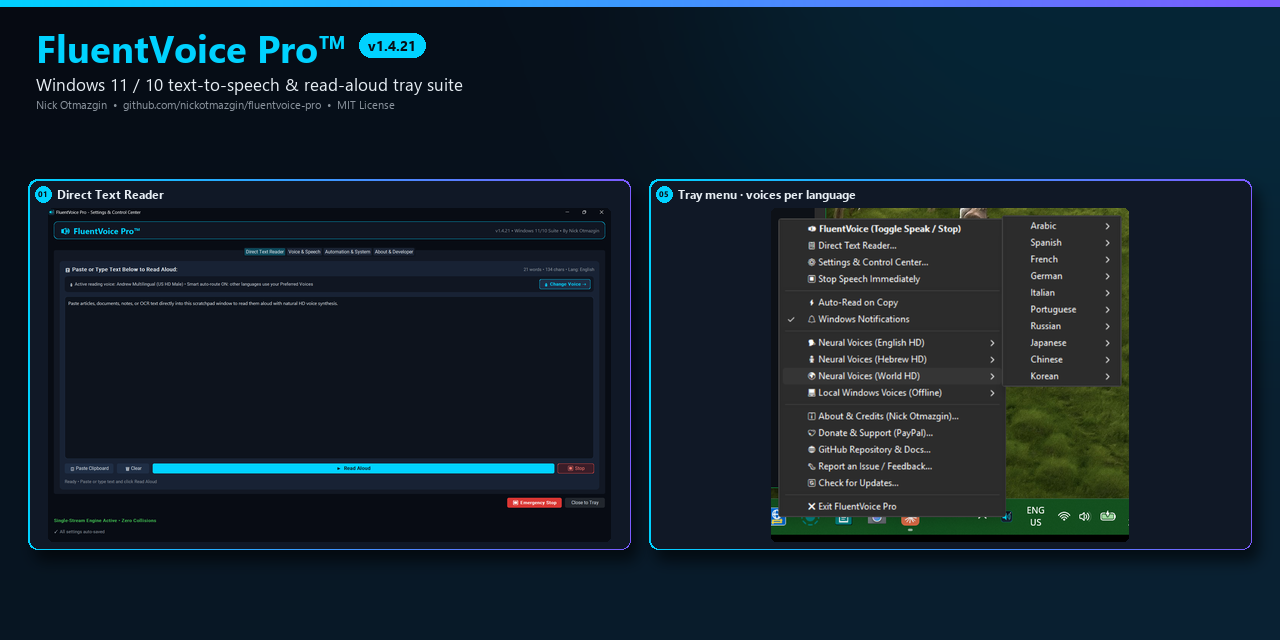The height and width of the screenshot is (640, 1280).
Task: Click the GitHub Repository & Docs icon
Action: (812, 450)
